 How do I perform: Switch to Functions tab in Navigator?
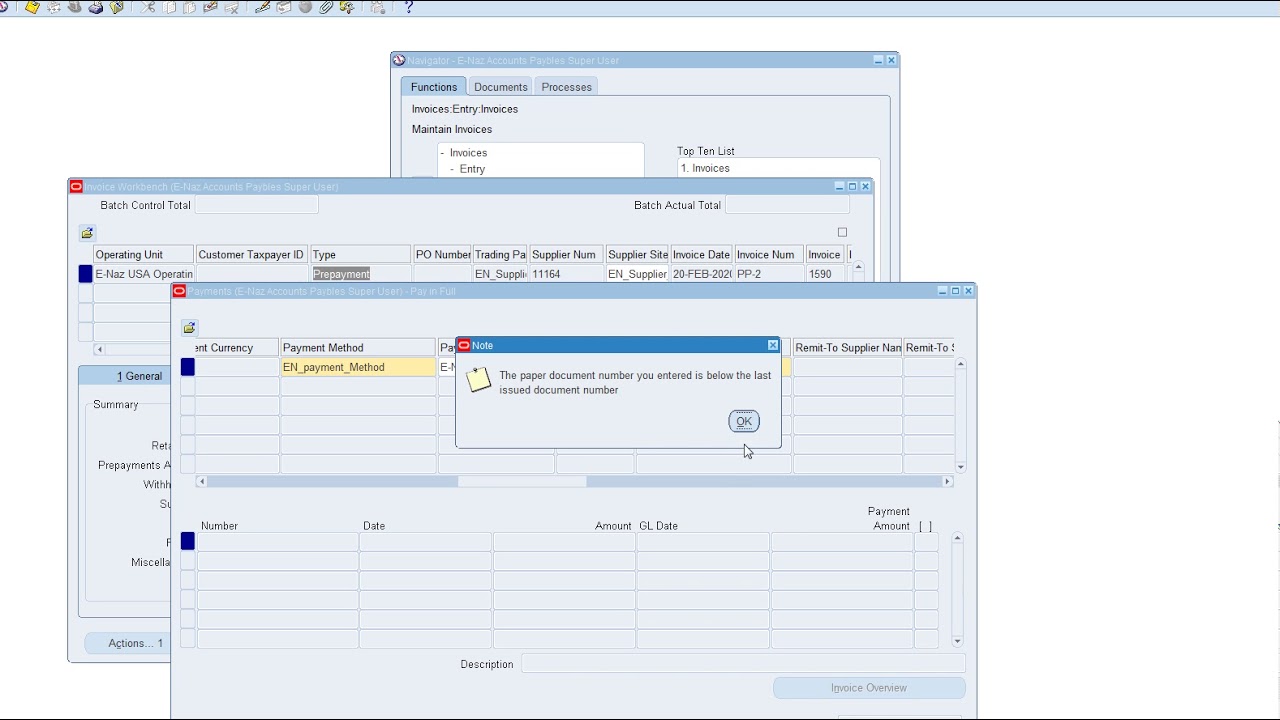coord(434,87)
